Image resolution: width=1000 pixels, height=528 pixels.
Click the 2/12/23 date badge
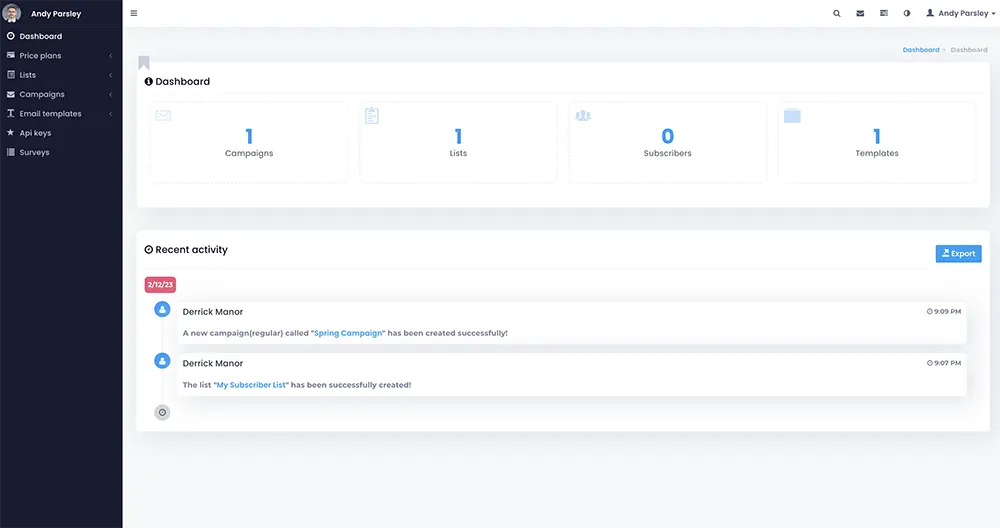tap(160, 284)
